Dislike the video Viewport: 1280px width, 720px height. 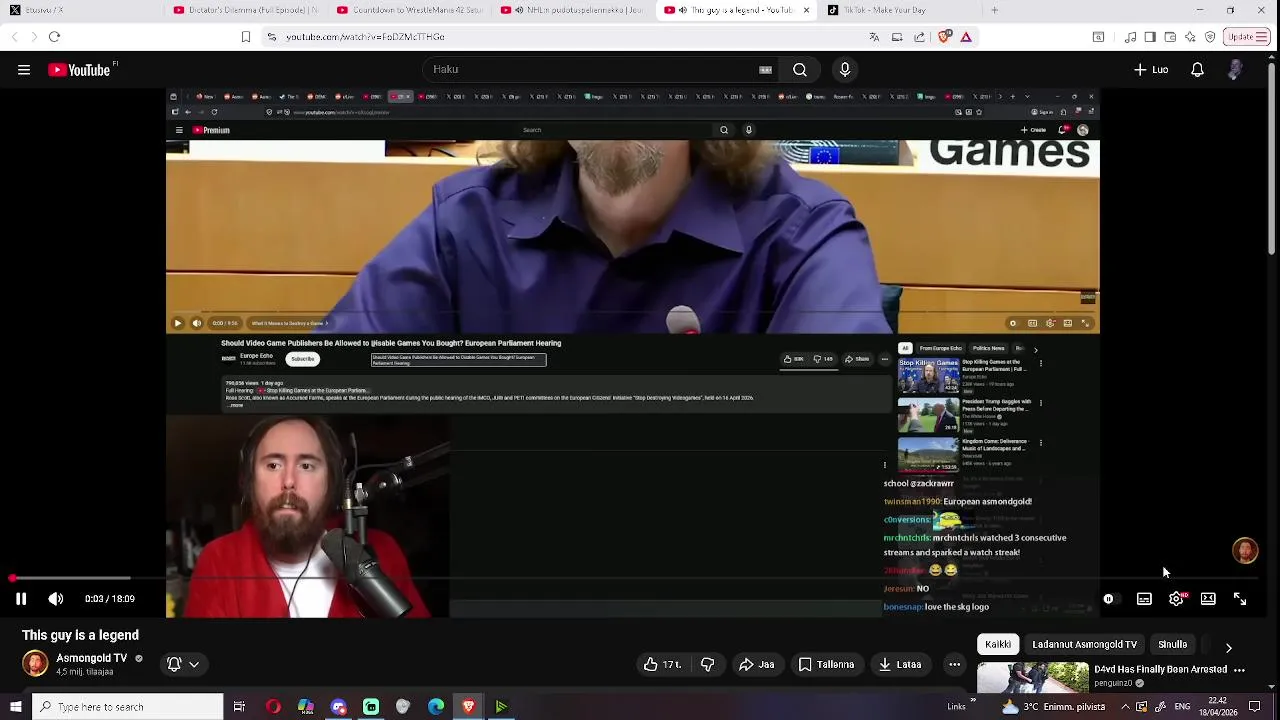[708, 664]
